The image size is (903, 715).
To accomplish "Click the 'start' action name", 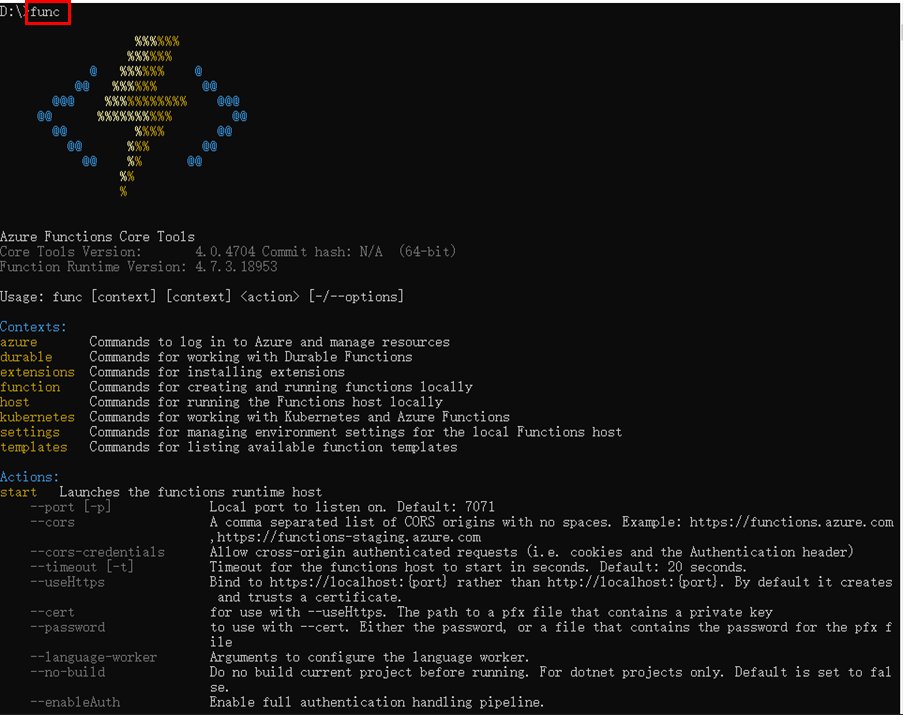I will tap(18, 492).
